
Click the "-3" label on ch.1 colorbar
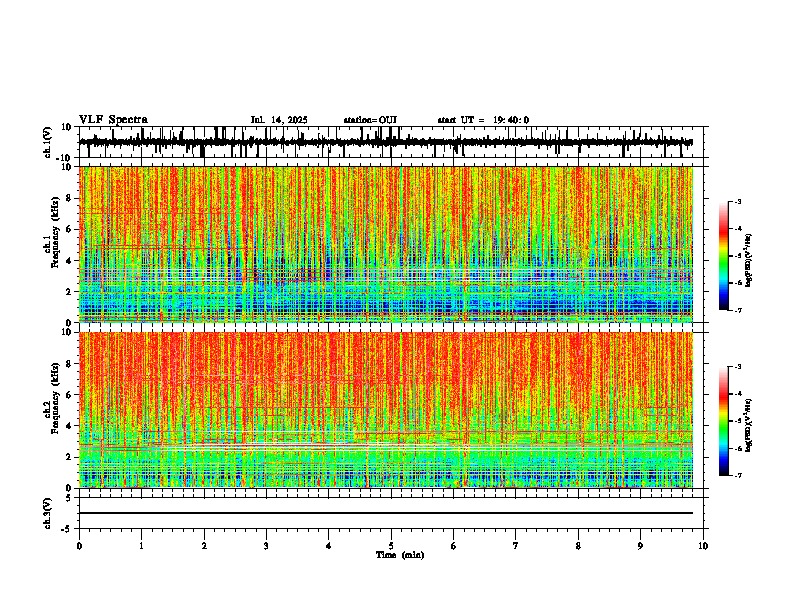[738, 201]
